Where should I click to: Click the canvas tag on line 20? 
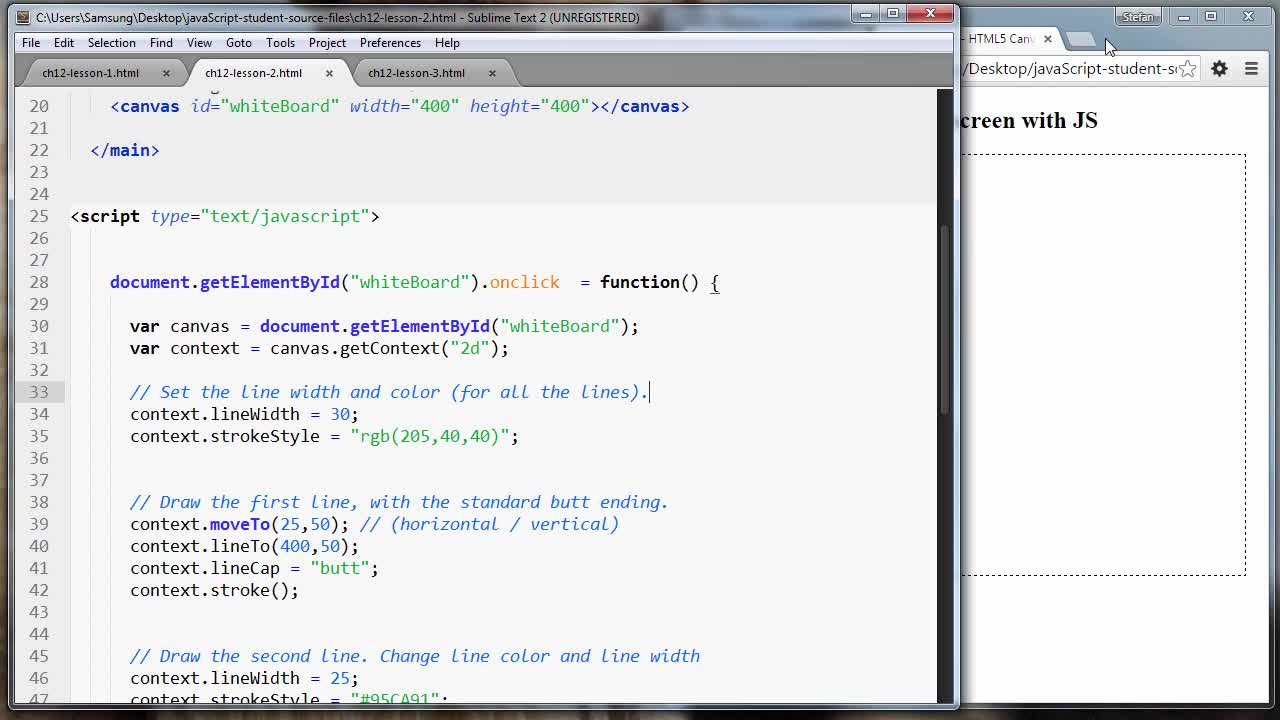[400, 106]
